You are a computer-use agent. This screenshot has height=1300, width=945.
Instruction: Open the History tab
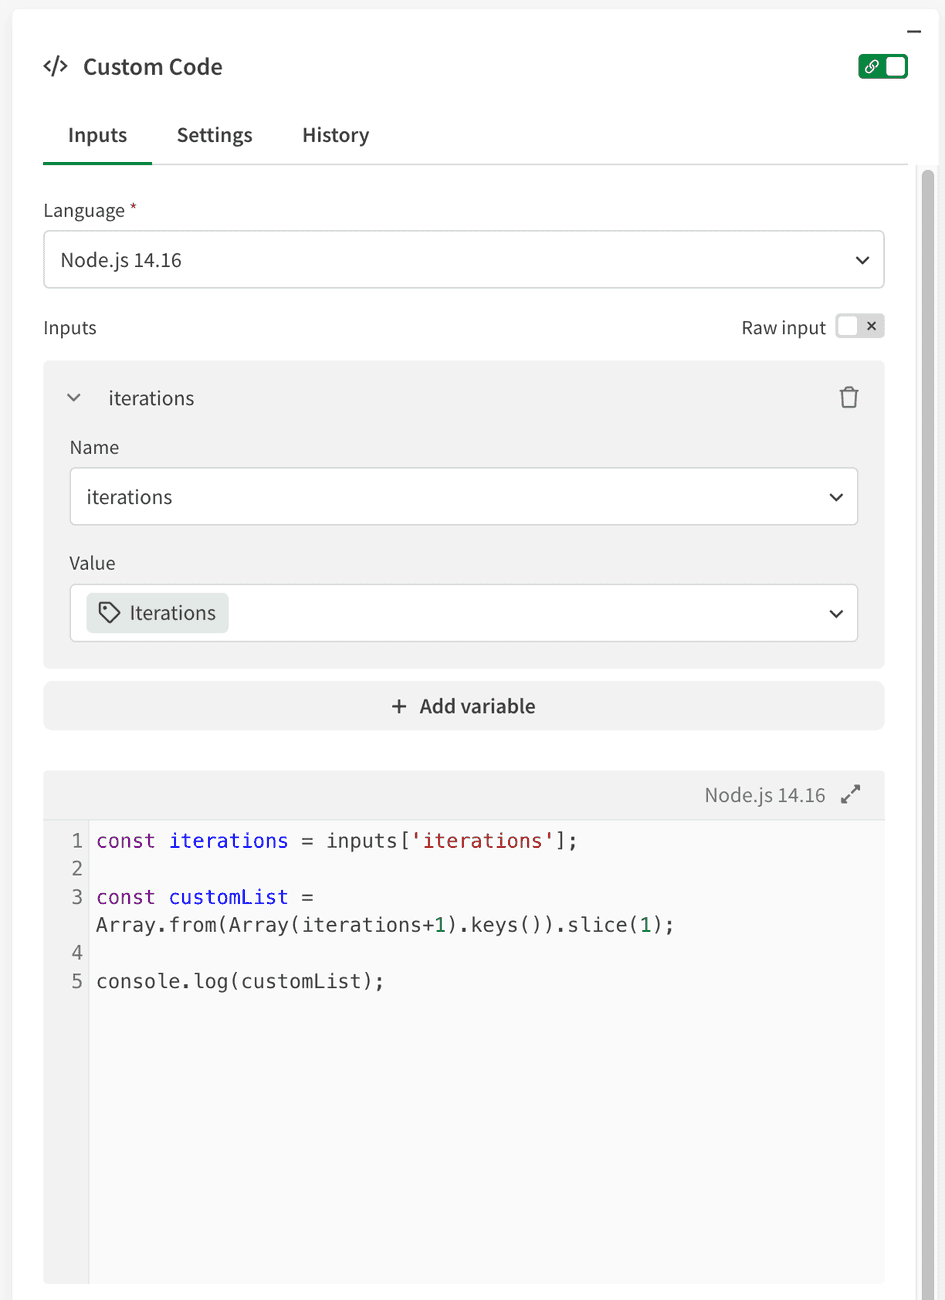click(x=335, y=135)
